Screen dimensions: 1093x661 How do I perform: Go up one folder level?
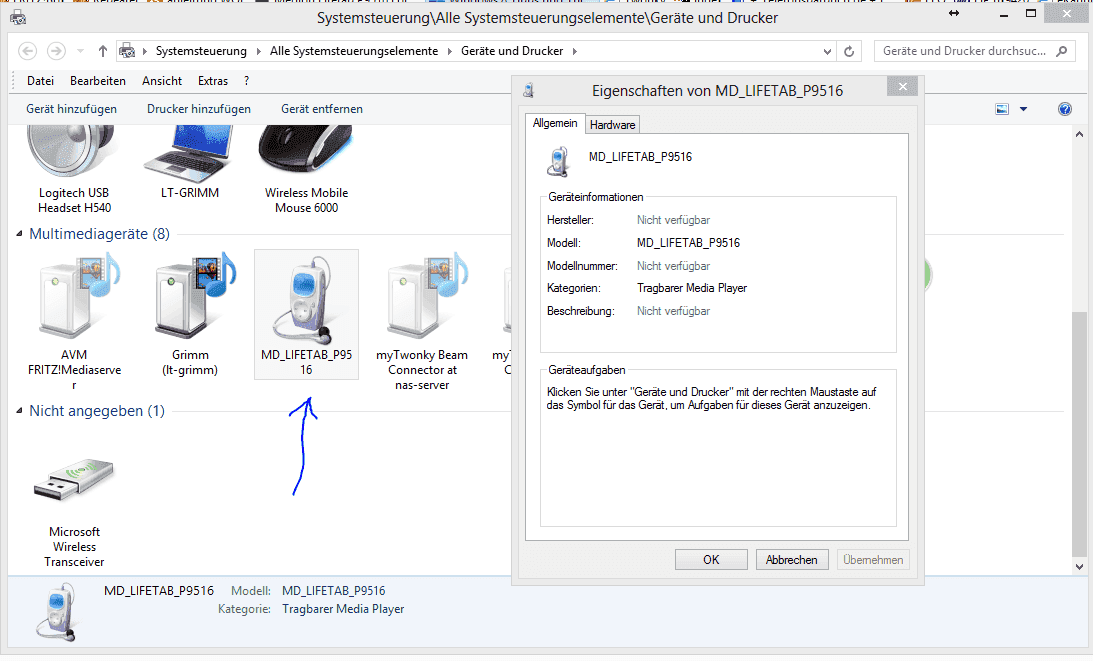coord(102,51)
